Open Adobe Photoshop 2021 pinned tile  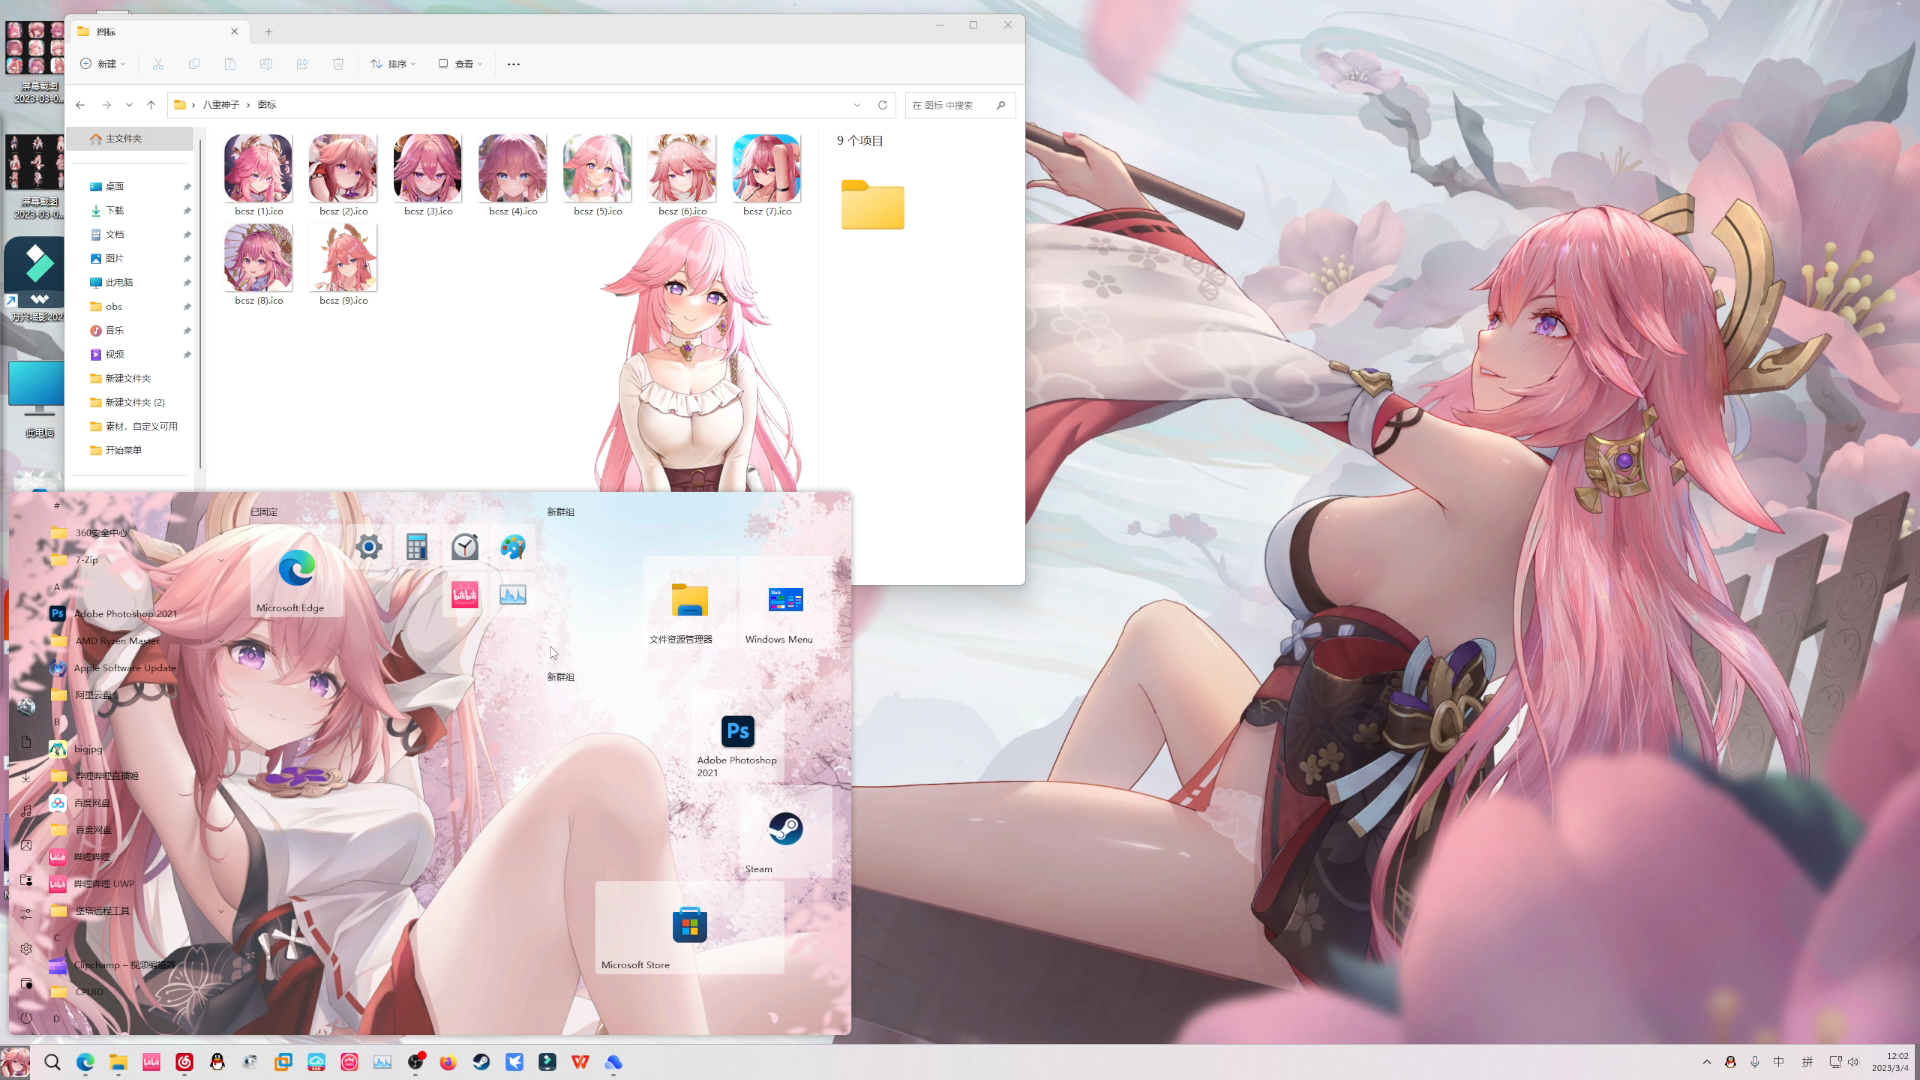tap(738, 732)
